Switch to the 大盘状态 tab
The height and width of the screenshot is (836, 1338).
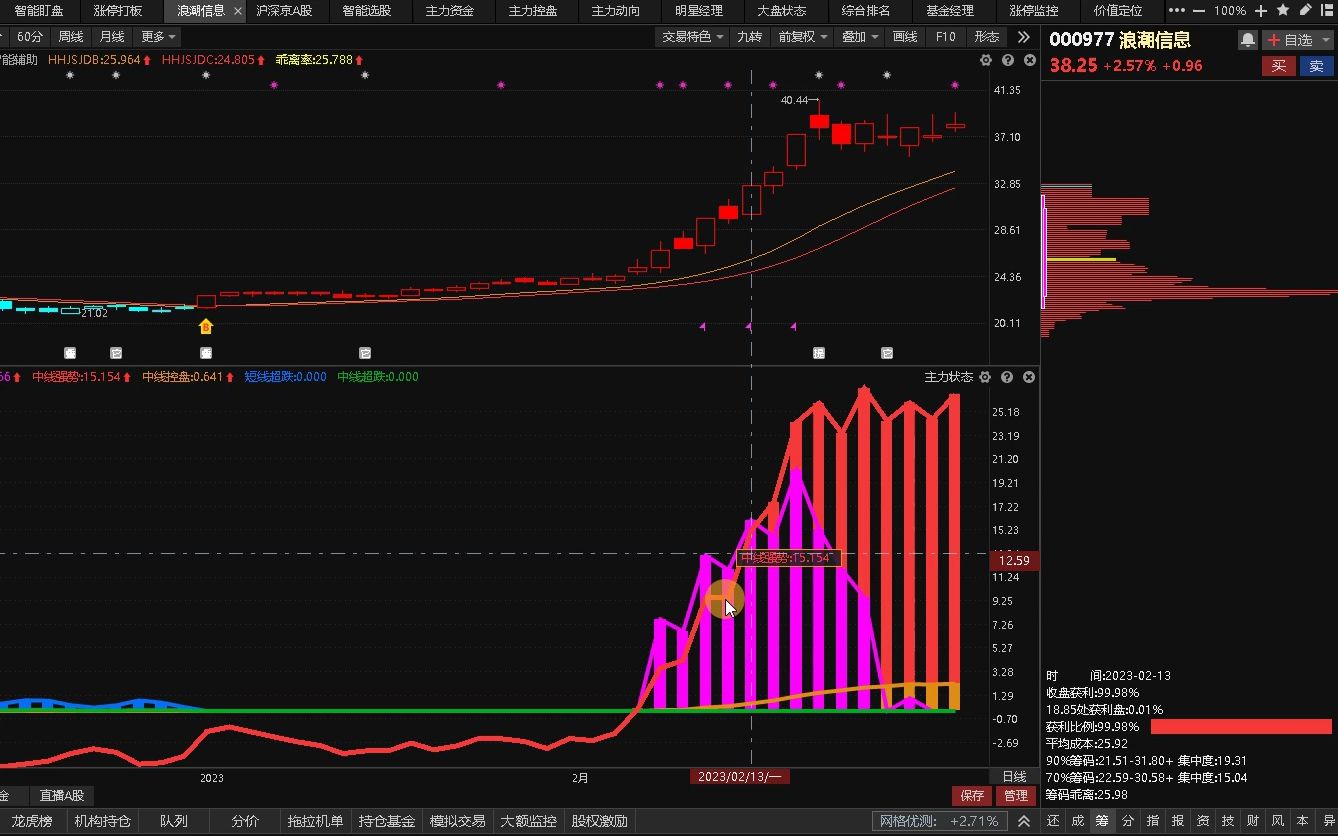782,11
